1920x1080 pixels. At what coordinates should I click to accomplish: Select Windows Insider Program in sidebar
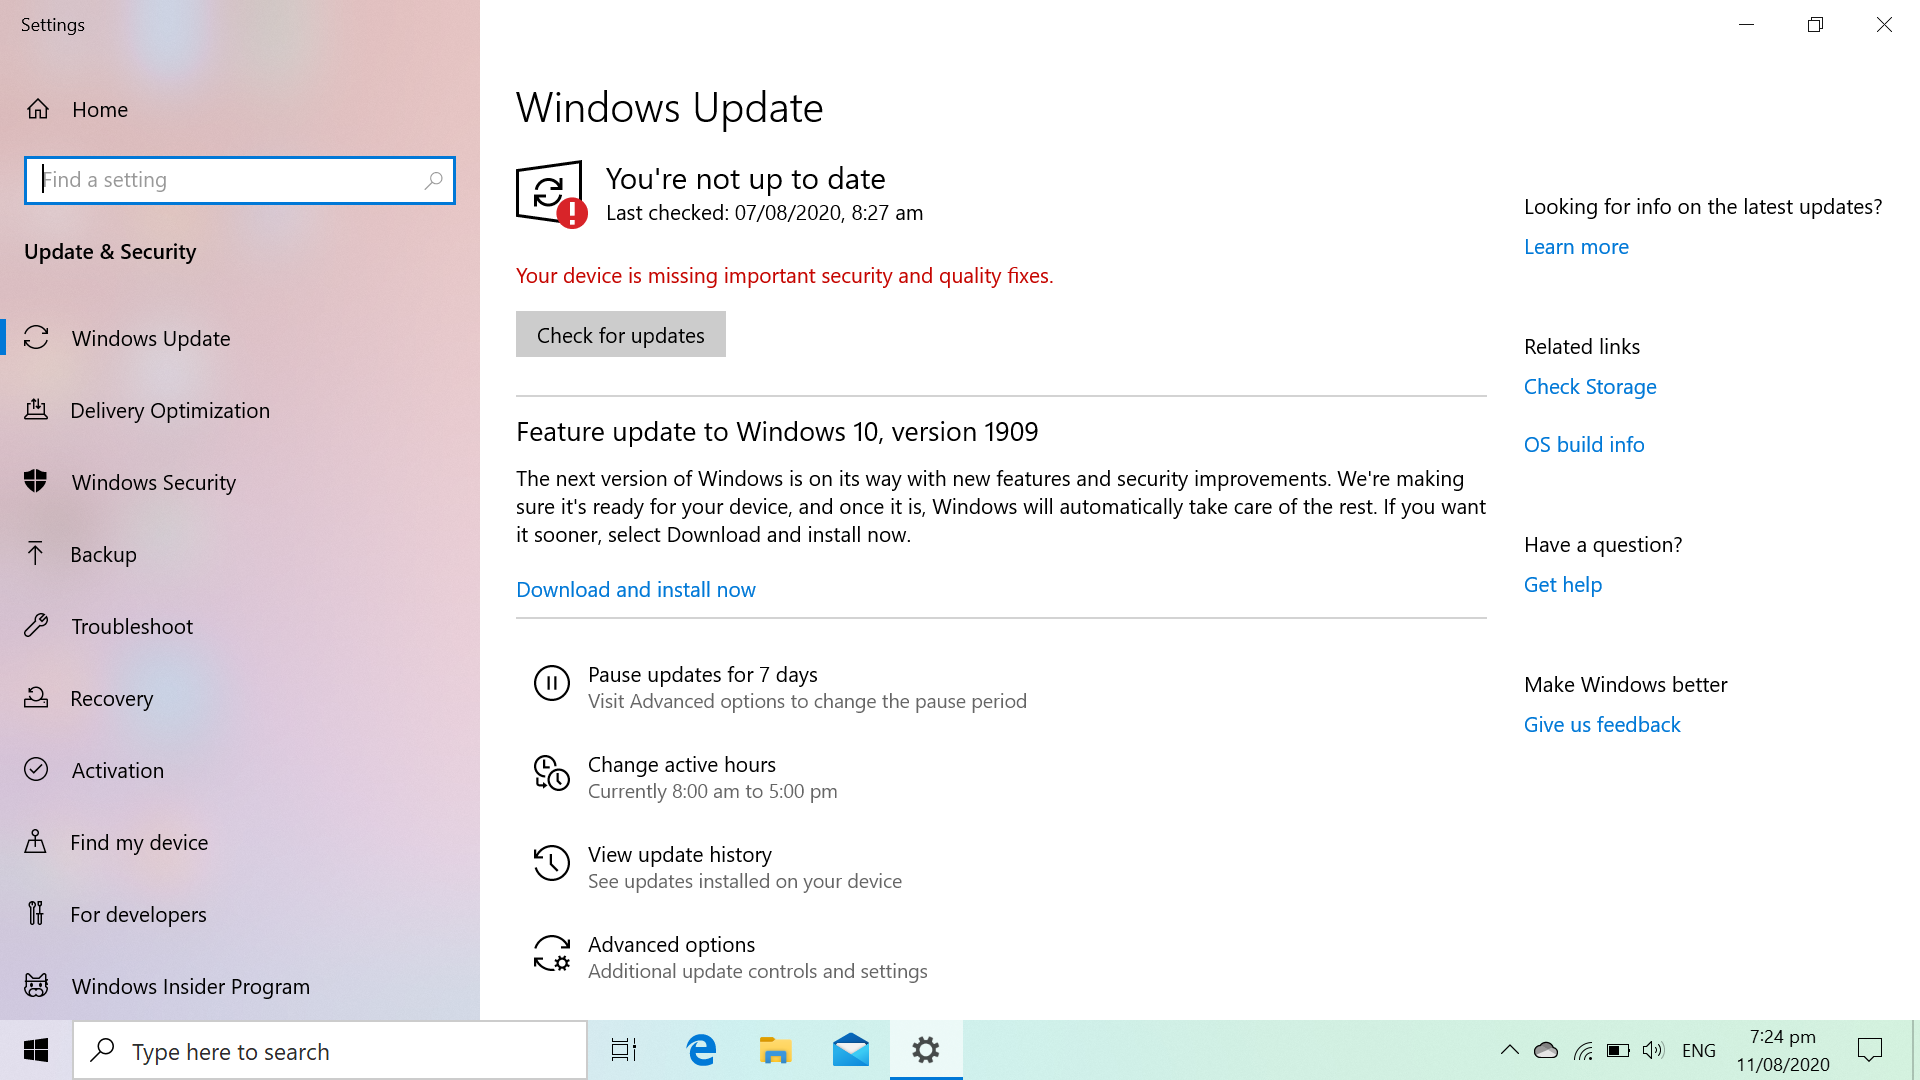click(x=240, y=986)
